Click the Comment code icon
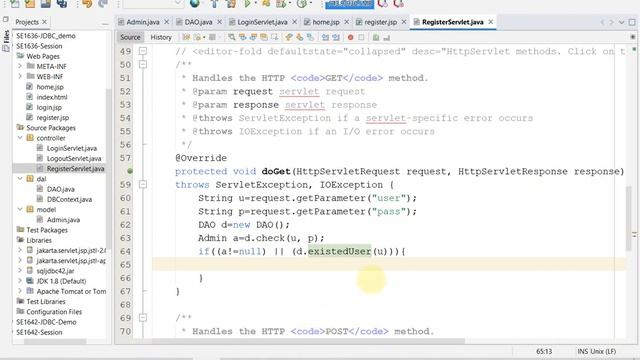 pos(376,37)
